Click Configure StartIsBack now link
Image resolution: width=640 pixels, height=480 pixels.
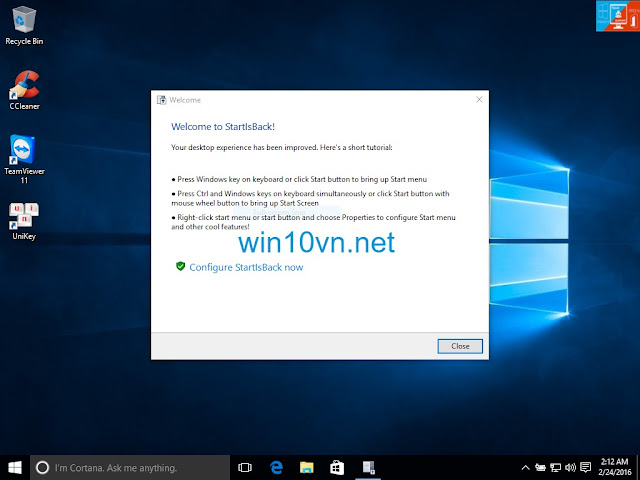pos(246,267)
